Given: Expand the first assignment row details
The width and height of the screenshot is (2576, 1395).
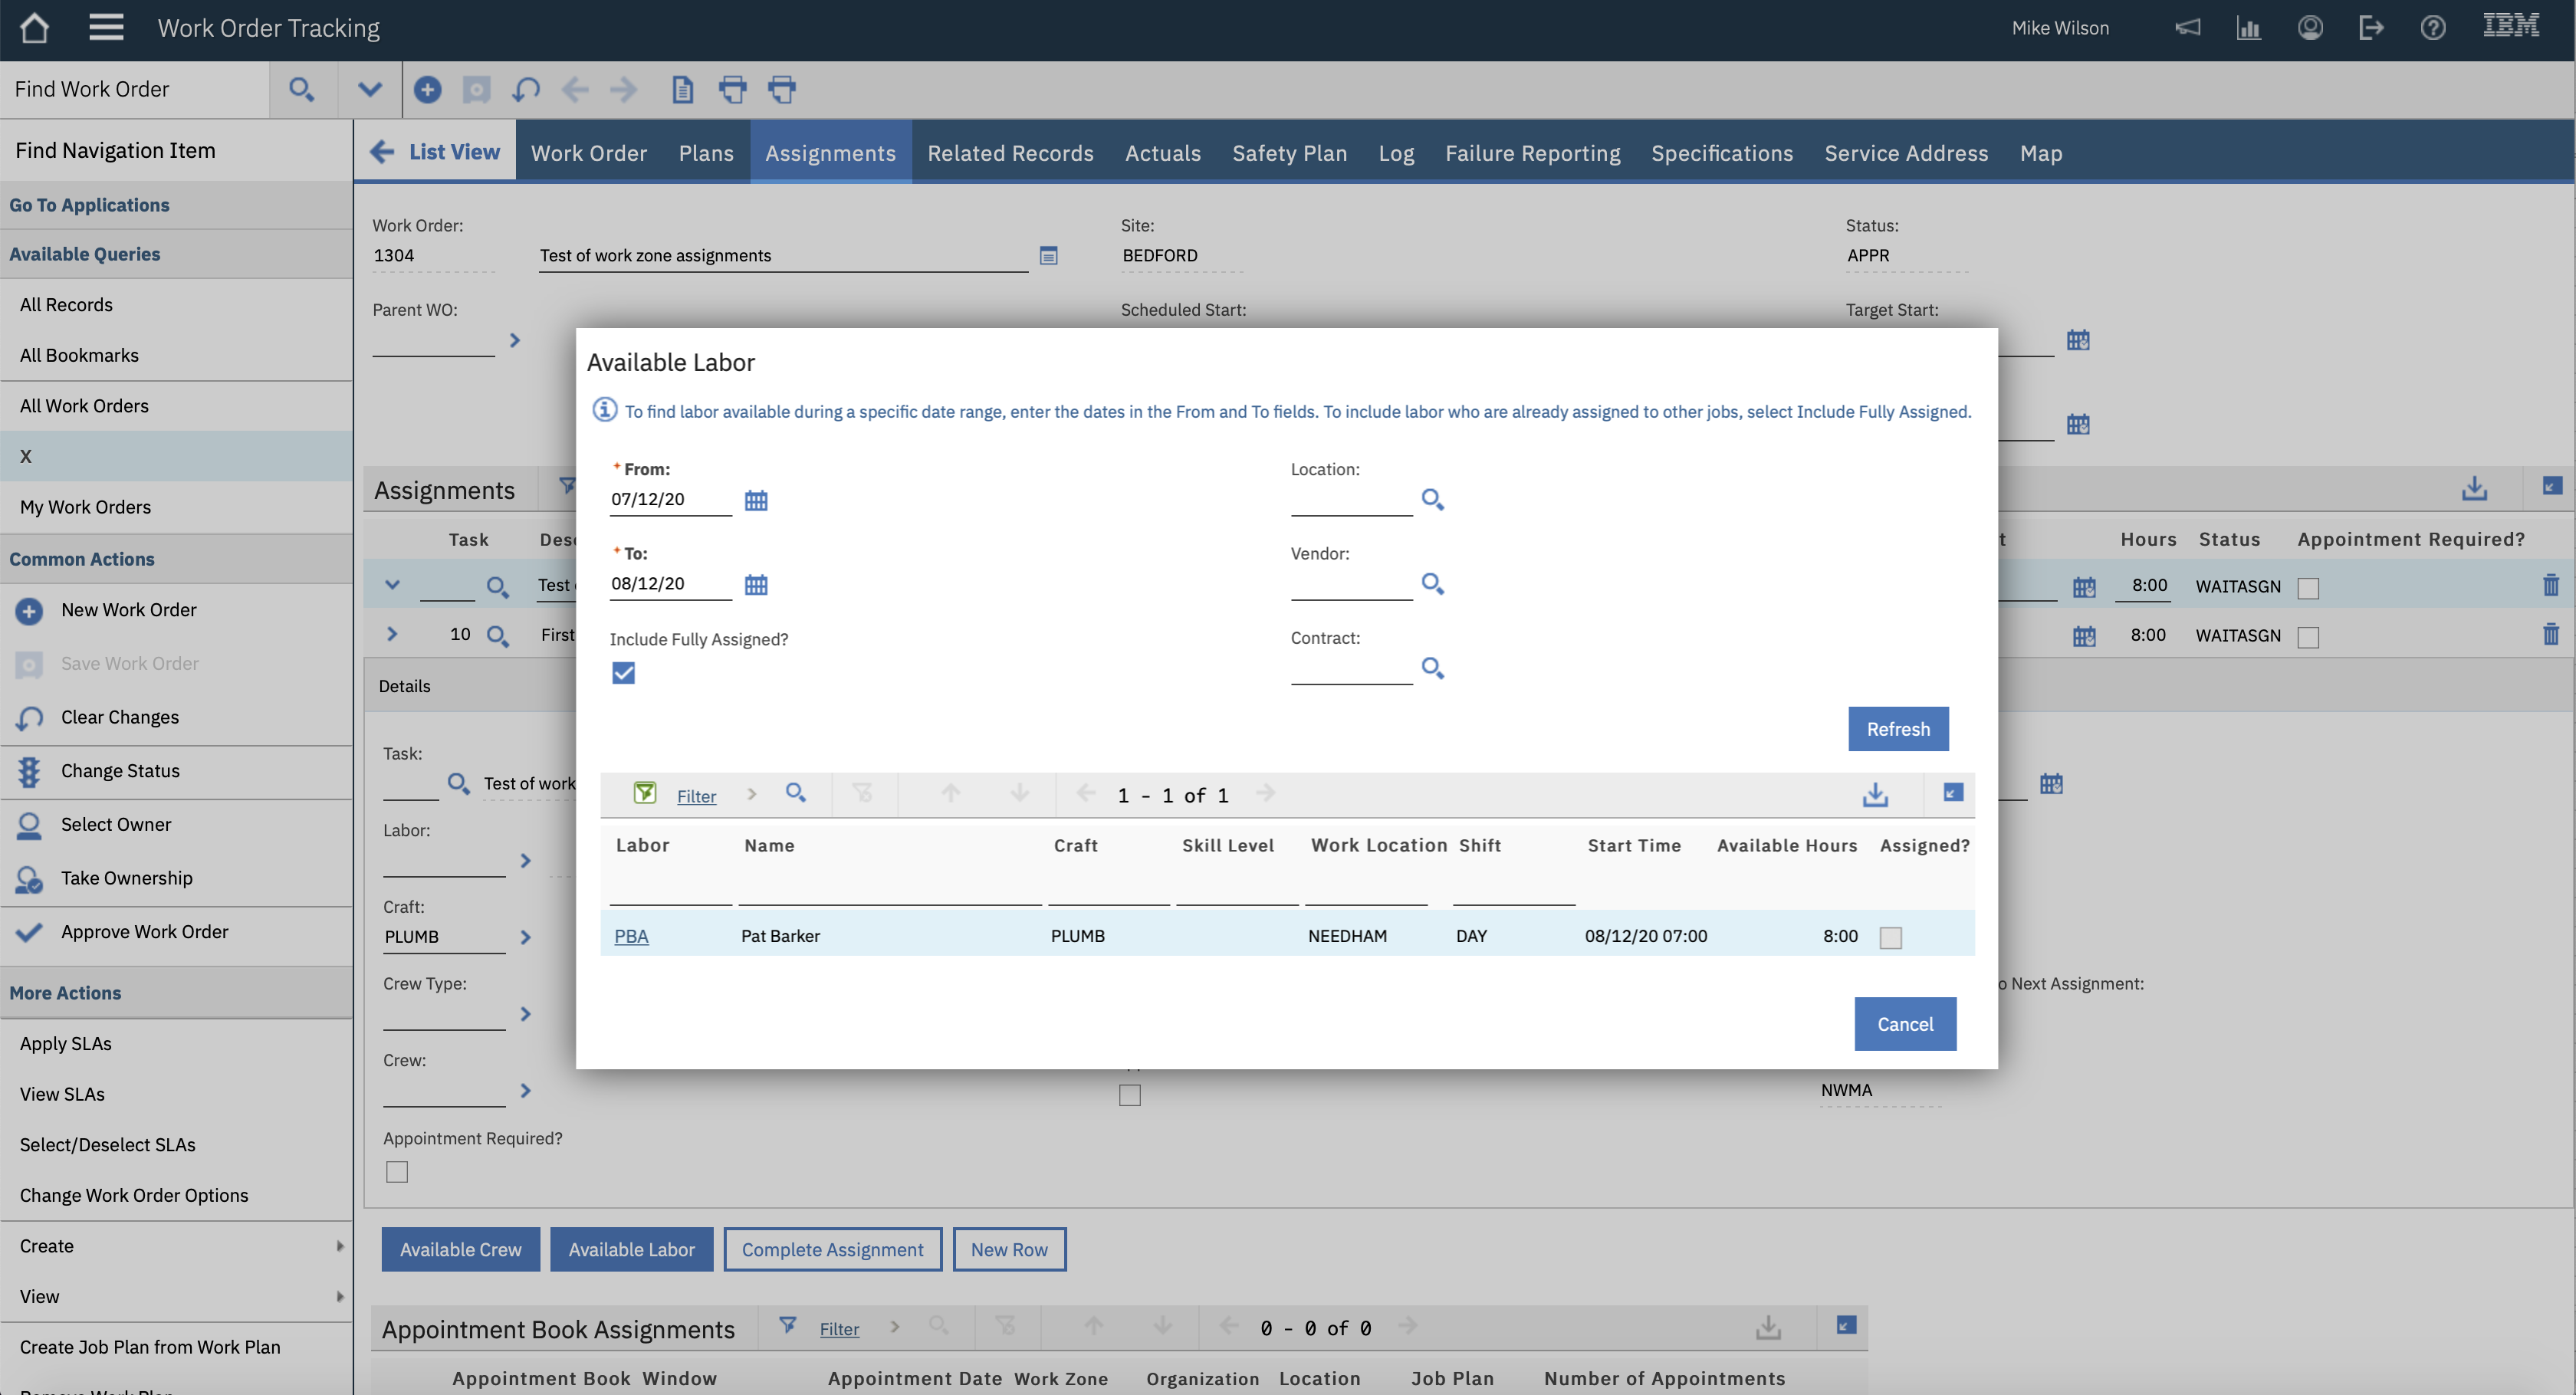Looking at the screenshot, I should [x=391, y=634].
